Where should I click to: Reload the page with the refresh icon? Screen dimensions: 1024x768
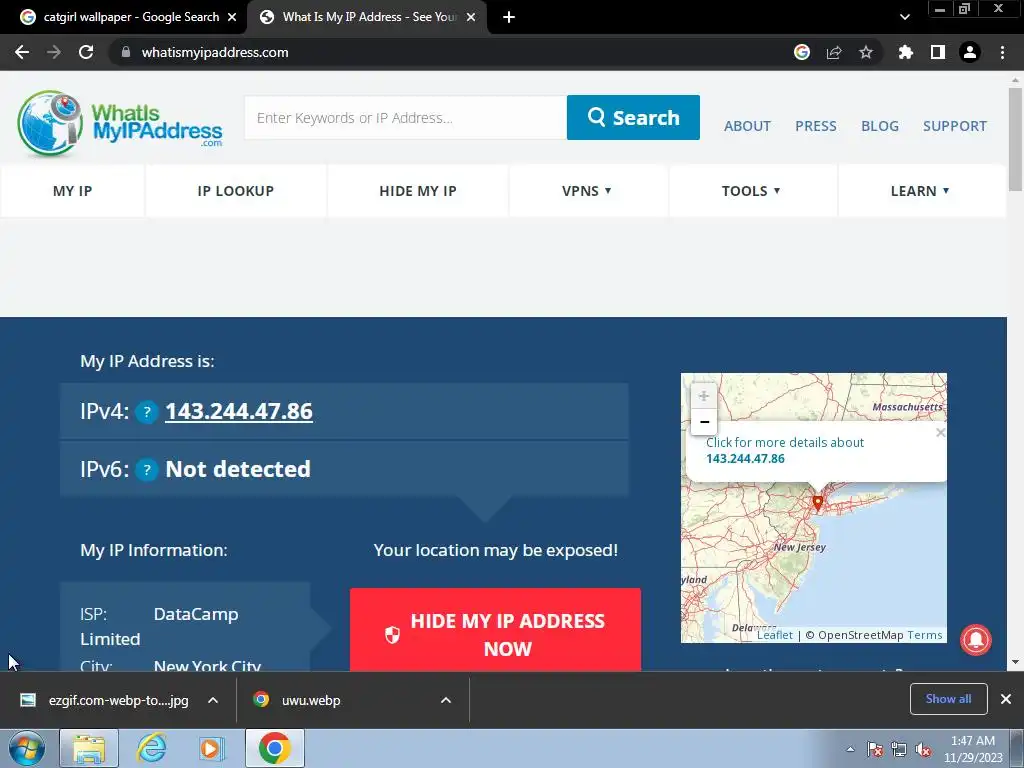pos(86,52)
